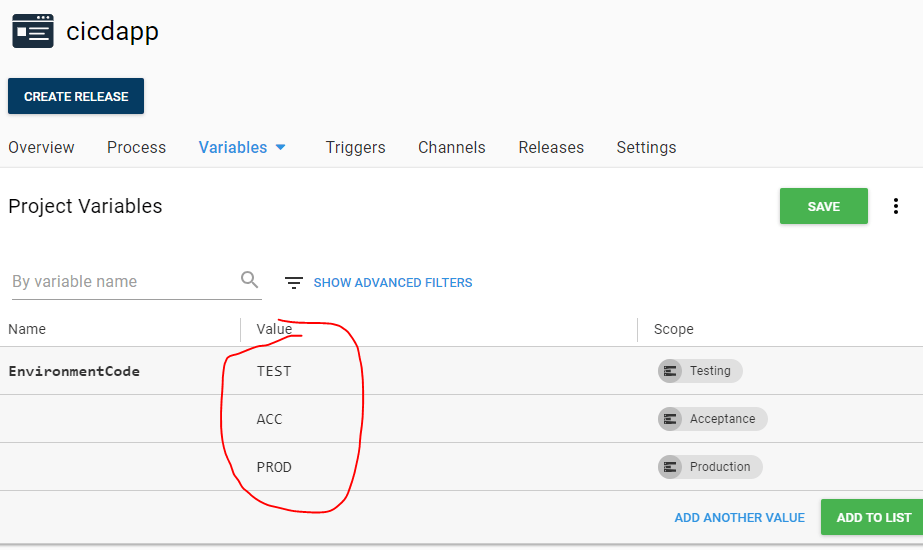Click the search magnifier icon
This screenshot has height=550, width=923.
pyautogui.click(x=250, y=280)
